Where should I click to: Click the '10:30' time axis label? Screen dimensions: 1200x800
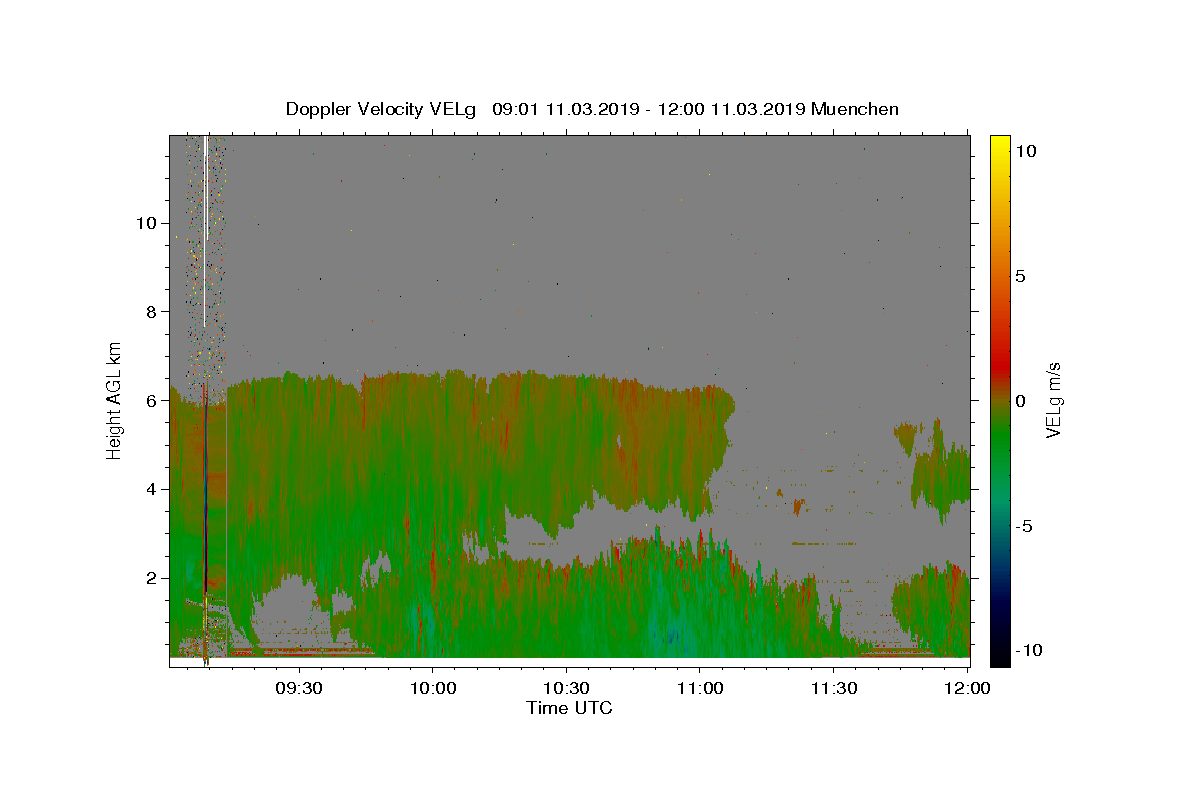pos(566,688)
